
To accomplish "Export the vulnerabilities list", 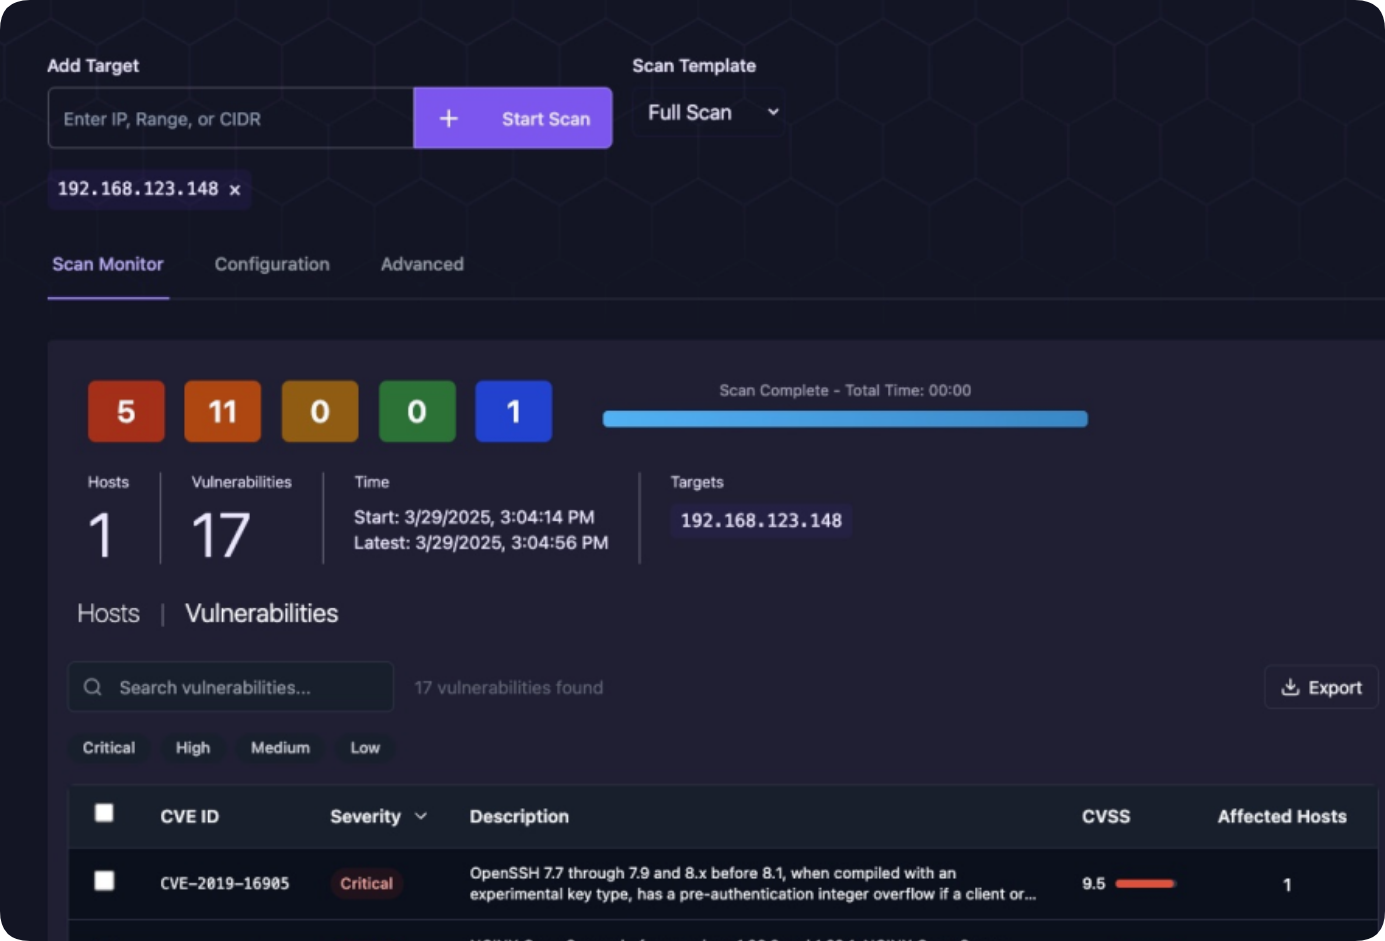I will [1321, 687].
